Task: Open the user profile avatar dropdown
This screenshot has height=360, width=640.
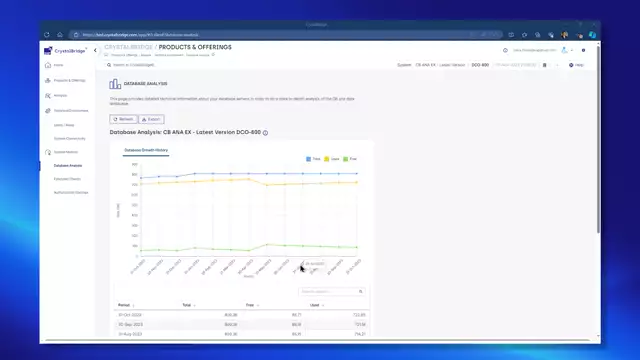Action: [x=567, y=50]
